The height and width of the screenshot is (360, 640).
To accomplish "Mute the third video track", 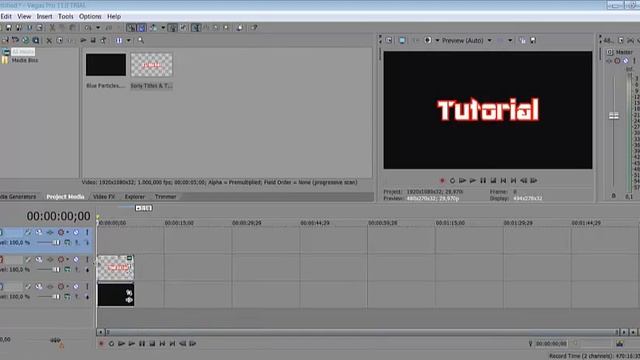I will point(76,286).
